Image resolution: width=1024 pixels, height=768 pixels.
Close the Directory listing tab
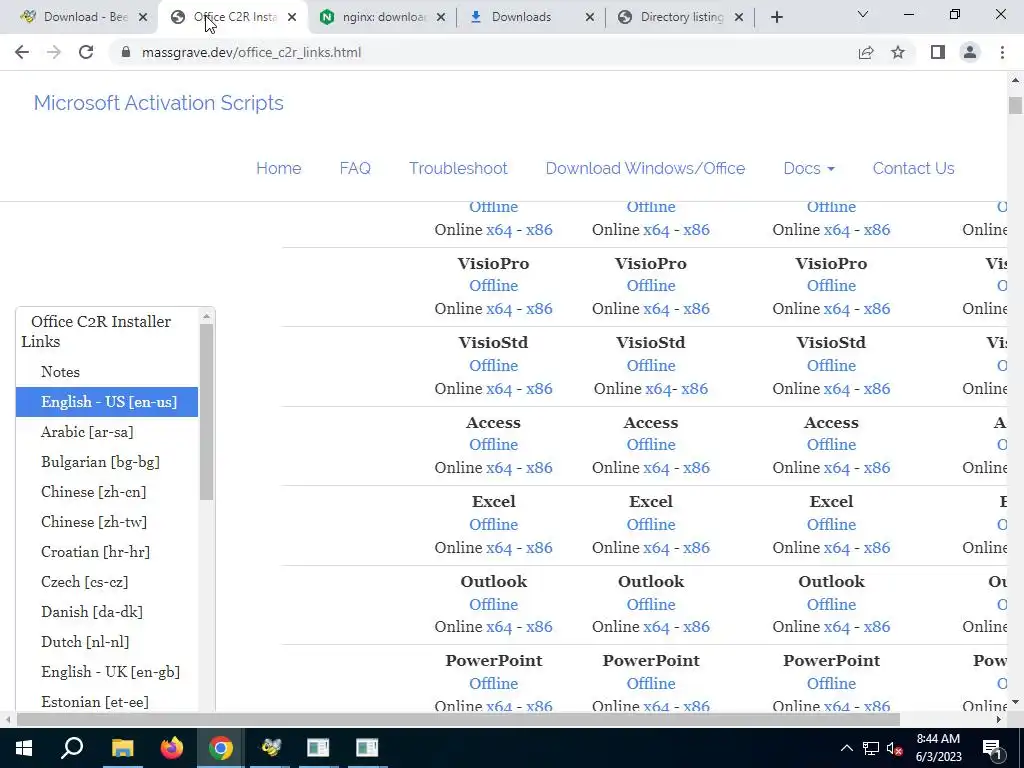point(739,17)
